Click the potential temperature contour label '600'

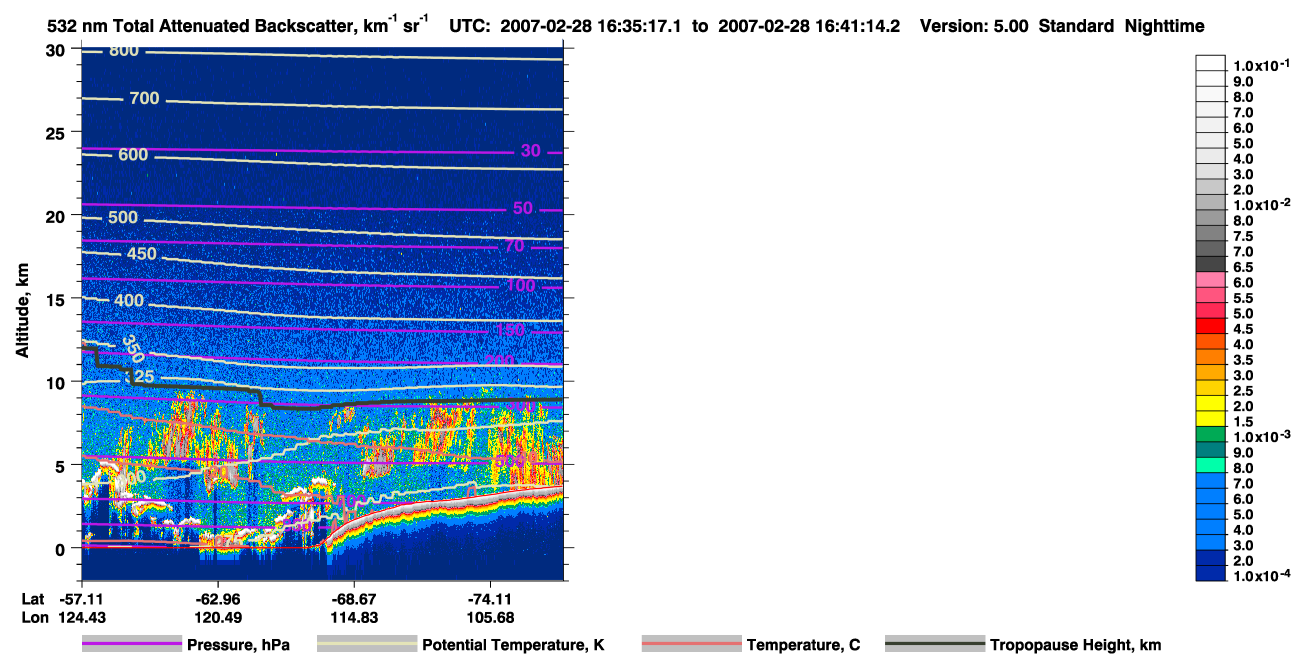point(133,155)
